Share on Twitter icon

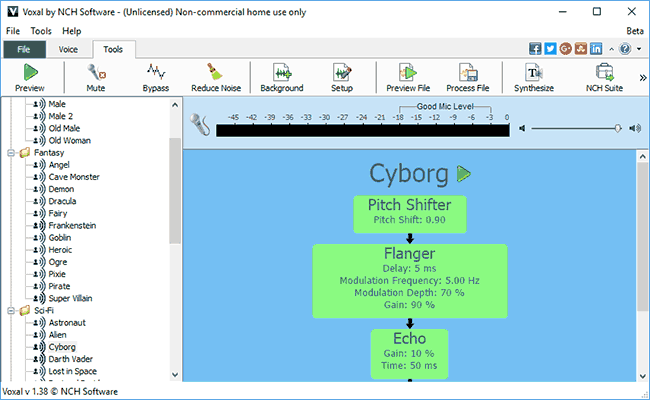[x=550, y=48]
